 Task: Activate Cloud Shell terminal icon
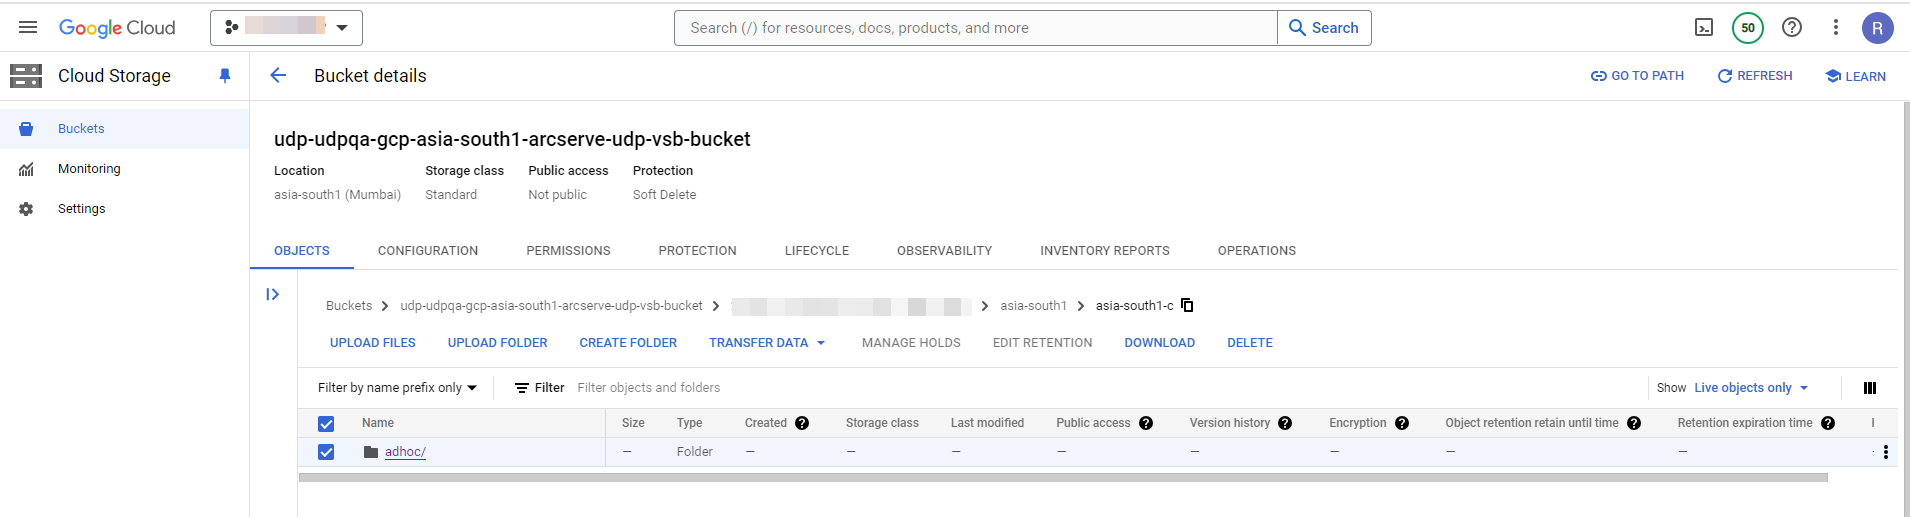(x=1704, y=28)
